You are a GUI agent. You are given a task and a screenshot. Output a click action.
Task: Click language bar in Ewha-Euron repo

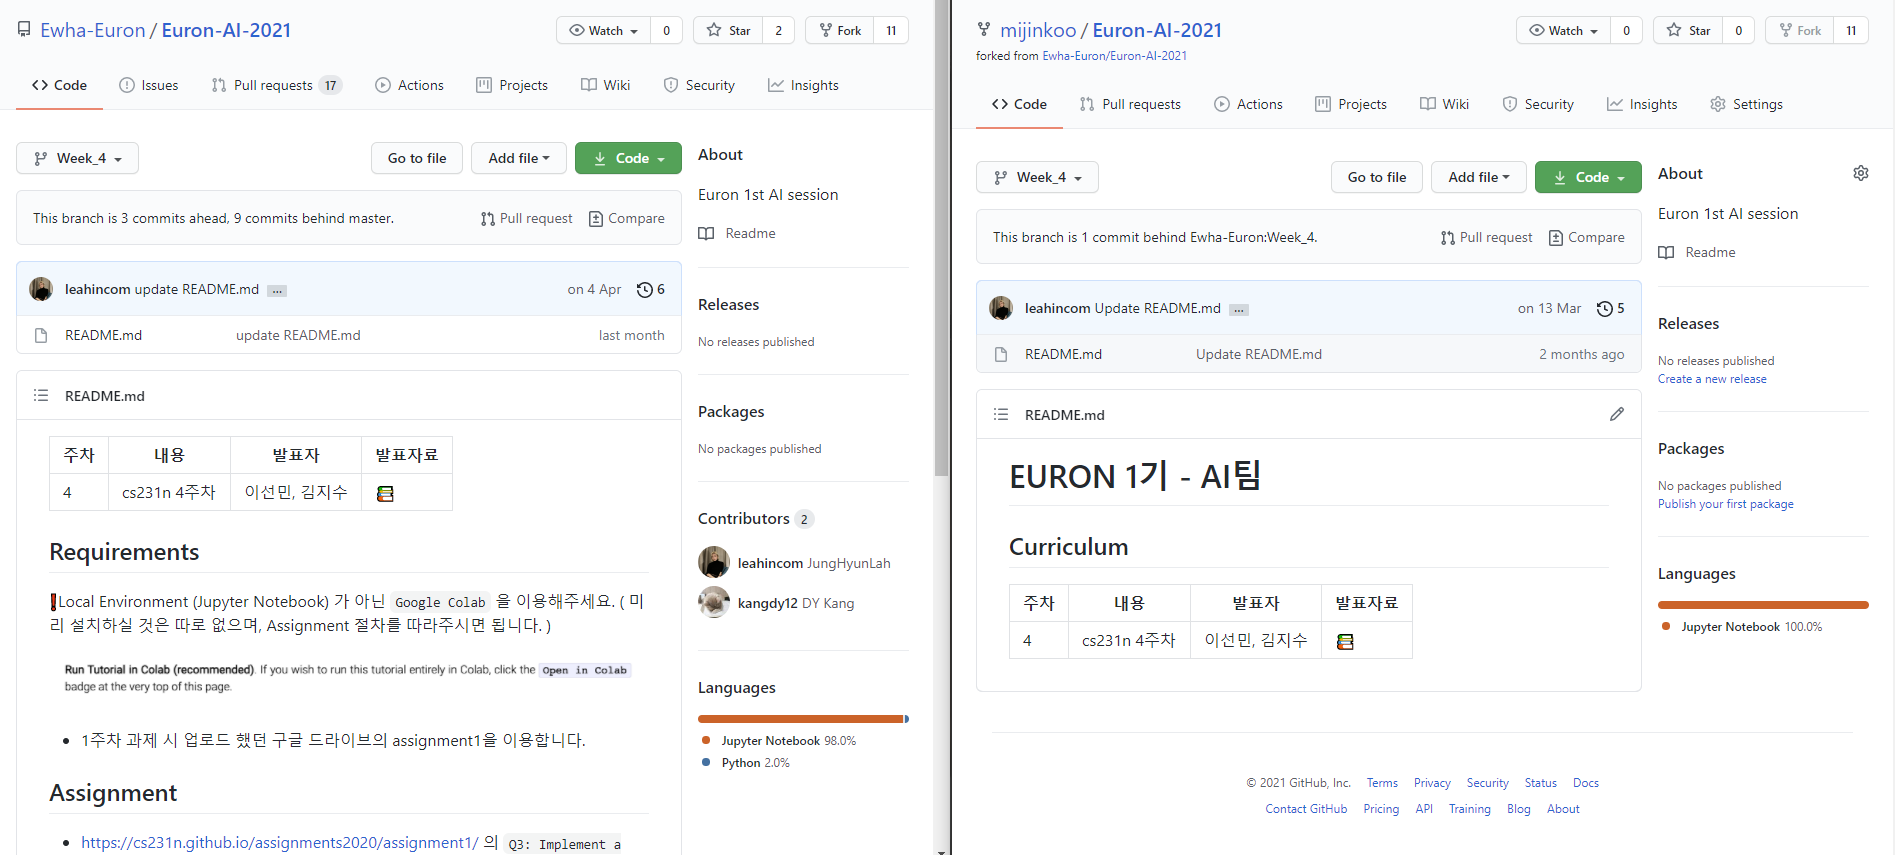[x=803, y=719]
